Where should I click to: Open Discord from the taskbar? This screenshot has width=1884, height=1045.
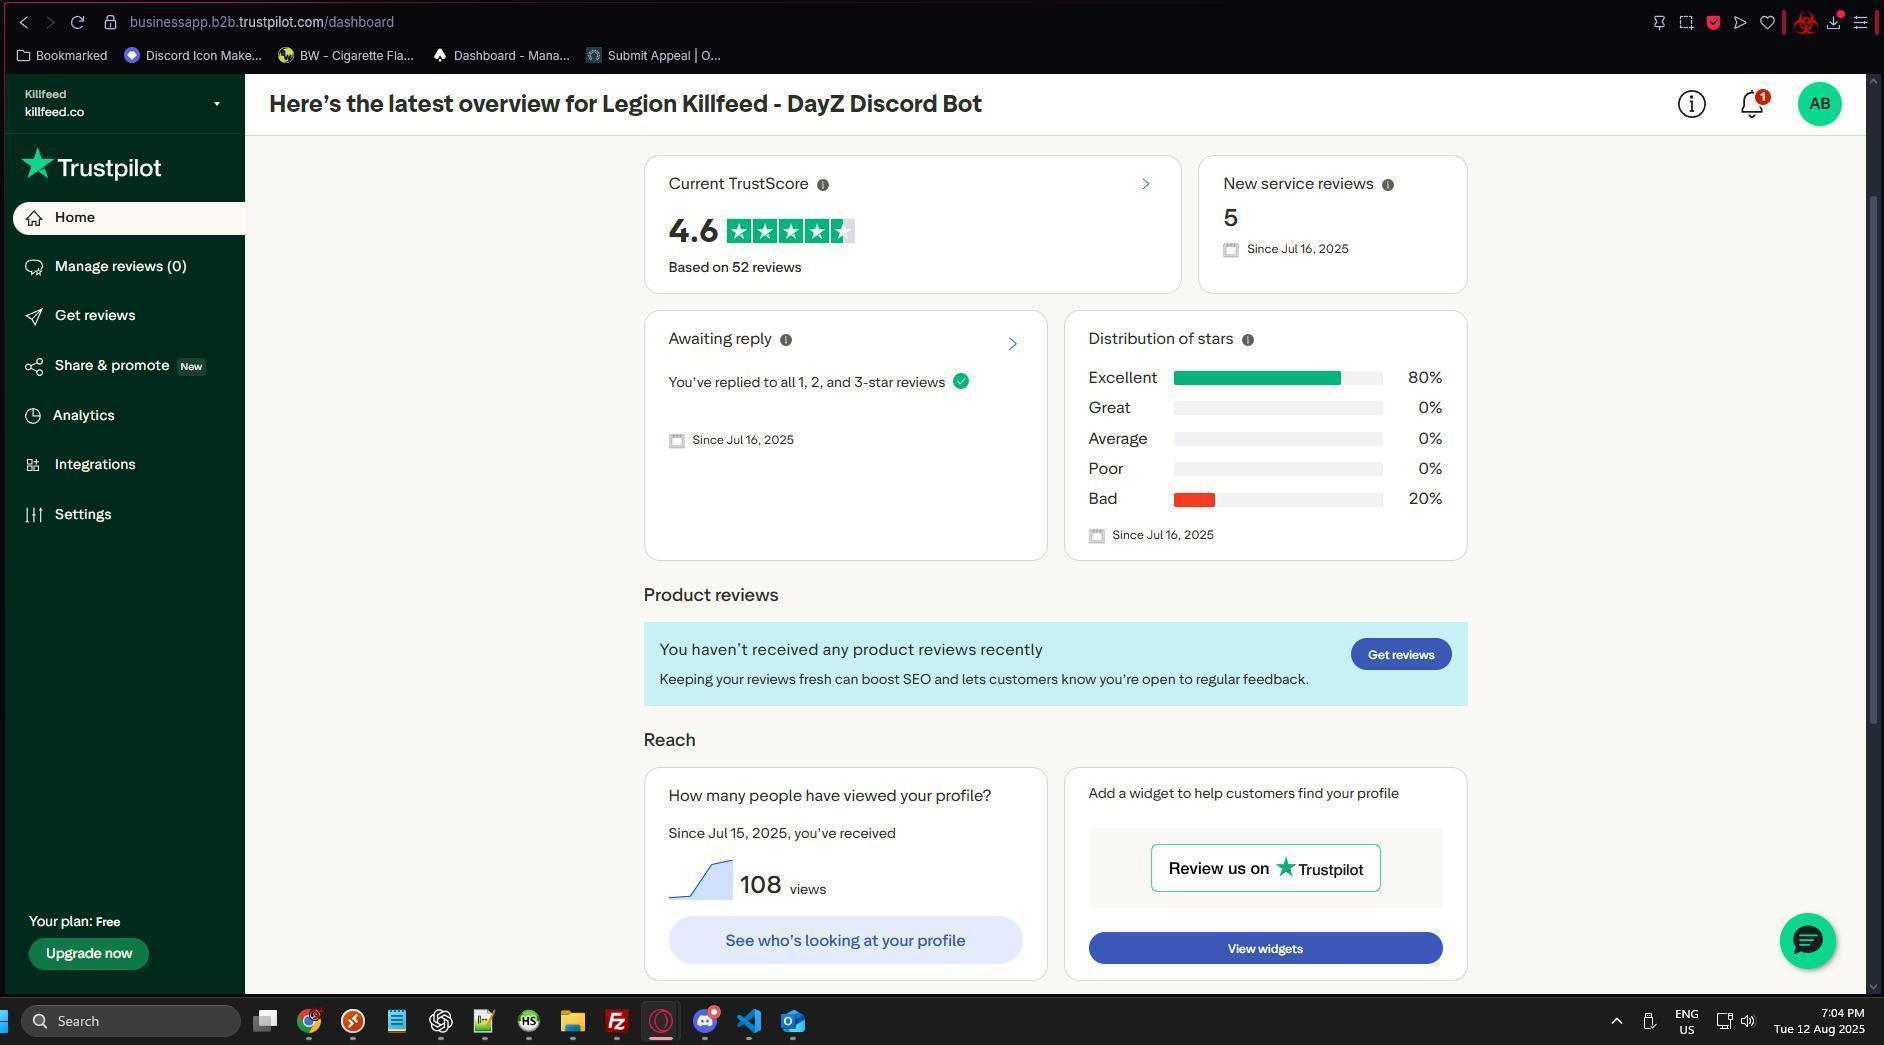[705, 1021]
